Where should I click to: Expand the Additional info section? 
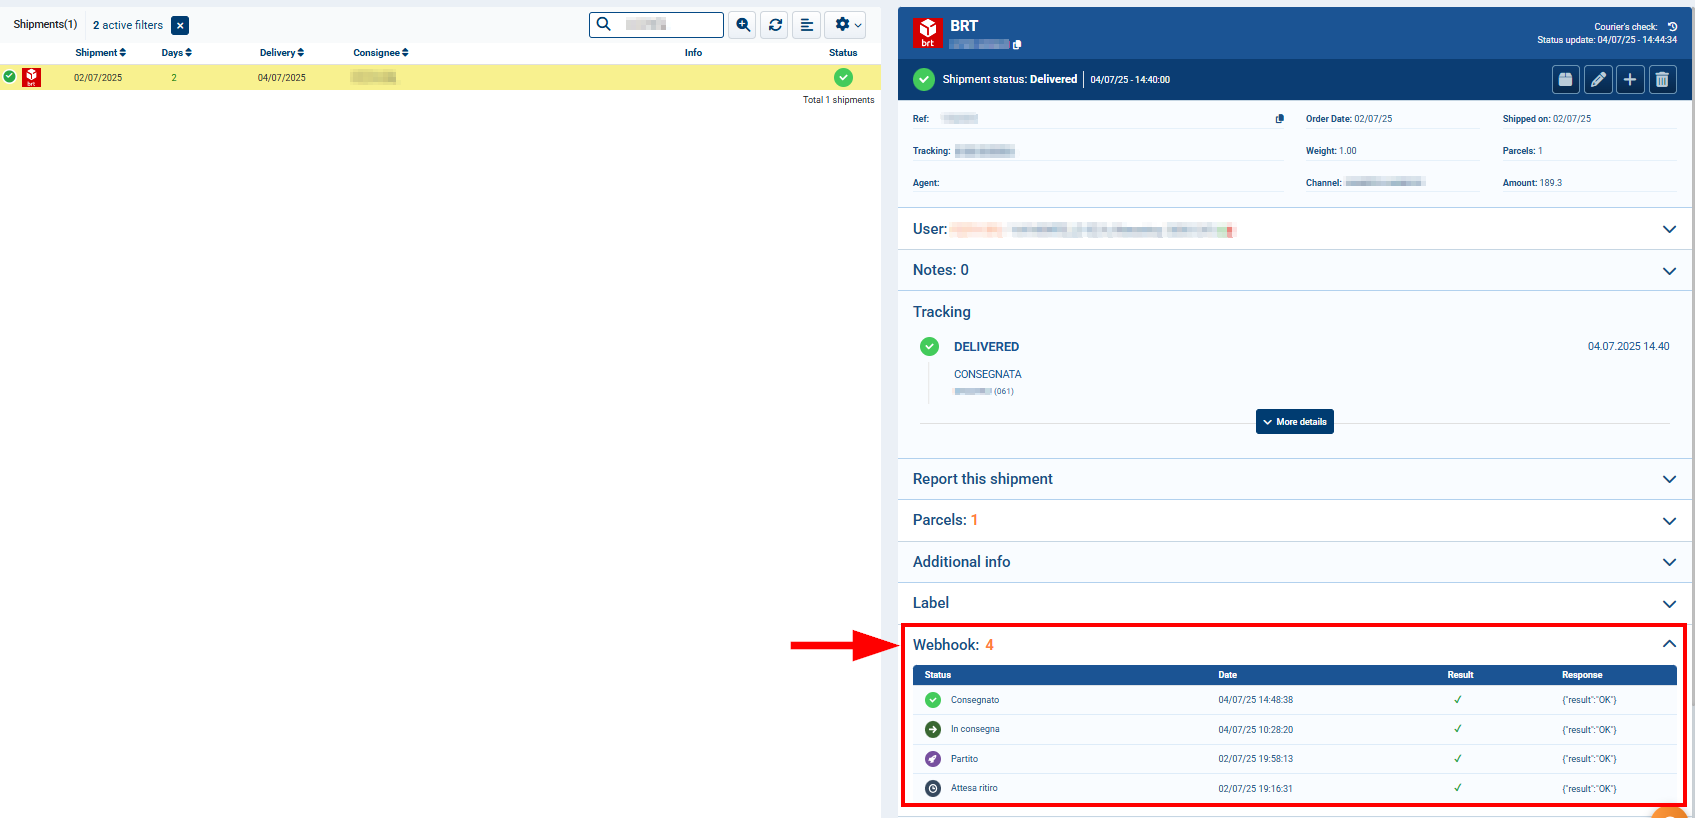(x=1669, y=562)
